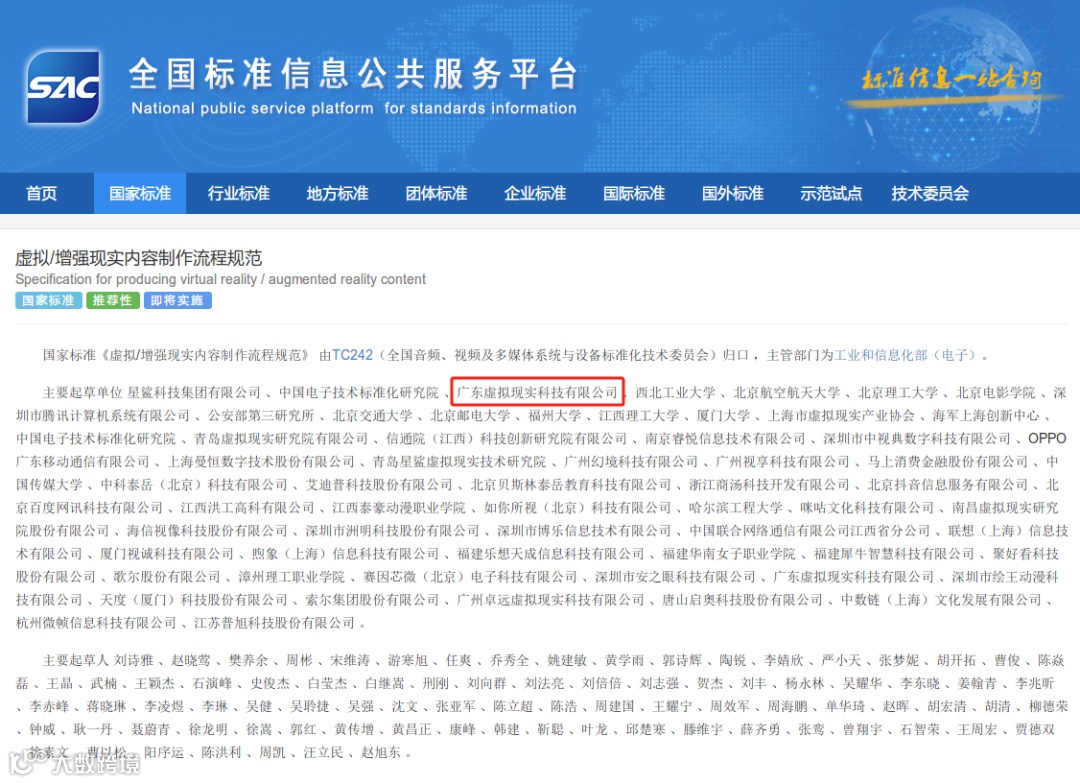Click 西北工业大学 in the drafting units
This screenshot has width=1080, height=783.
point(675,393)
